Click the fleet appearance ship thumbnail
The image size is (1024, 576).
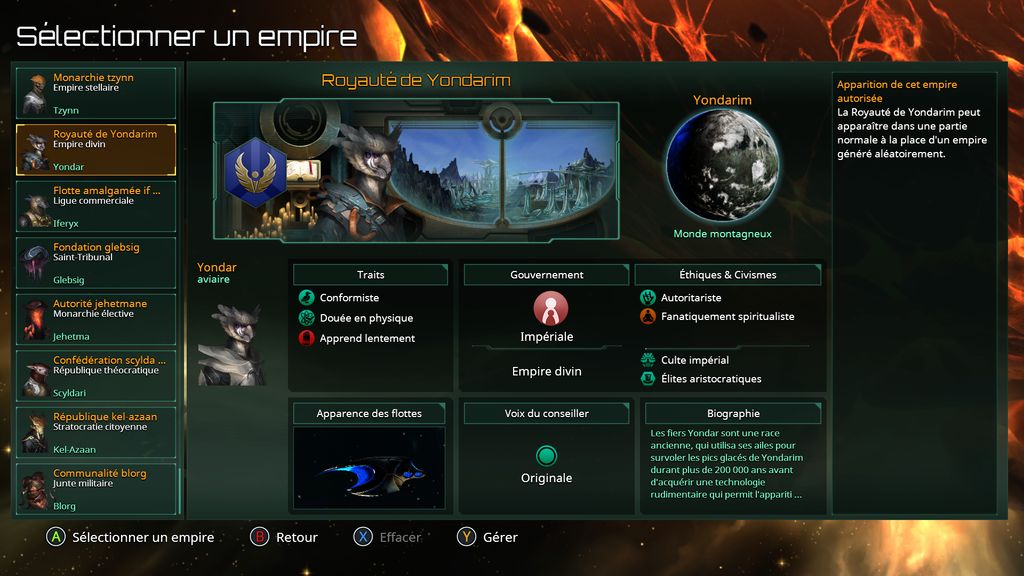369,468
